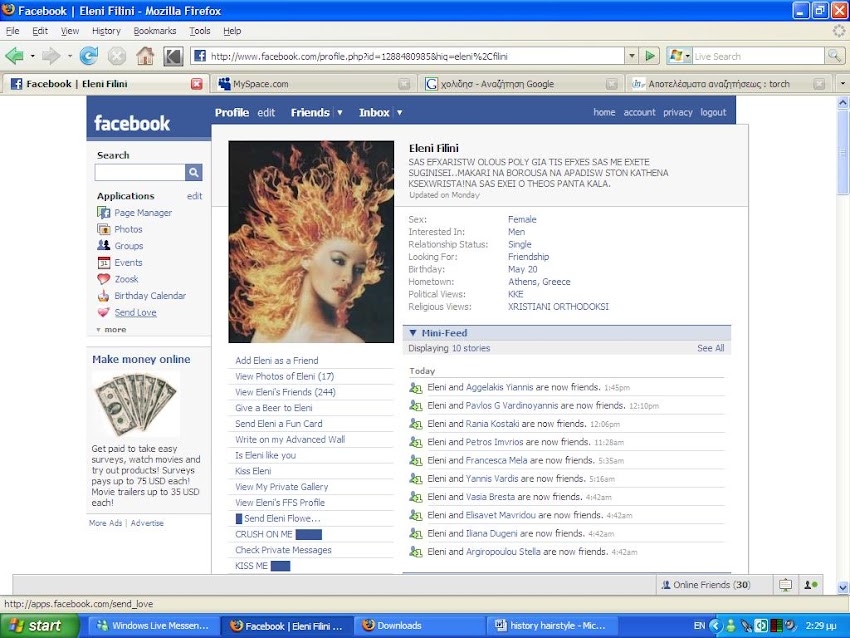
Task: Open the address bar URL dropdown
Action: 632,56
